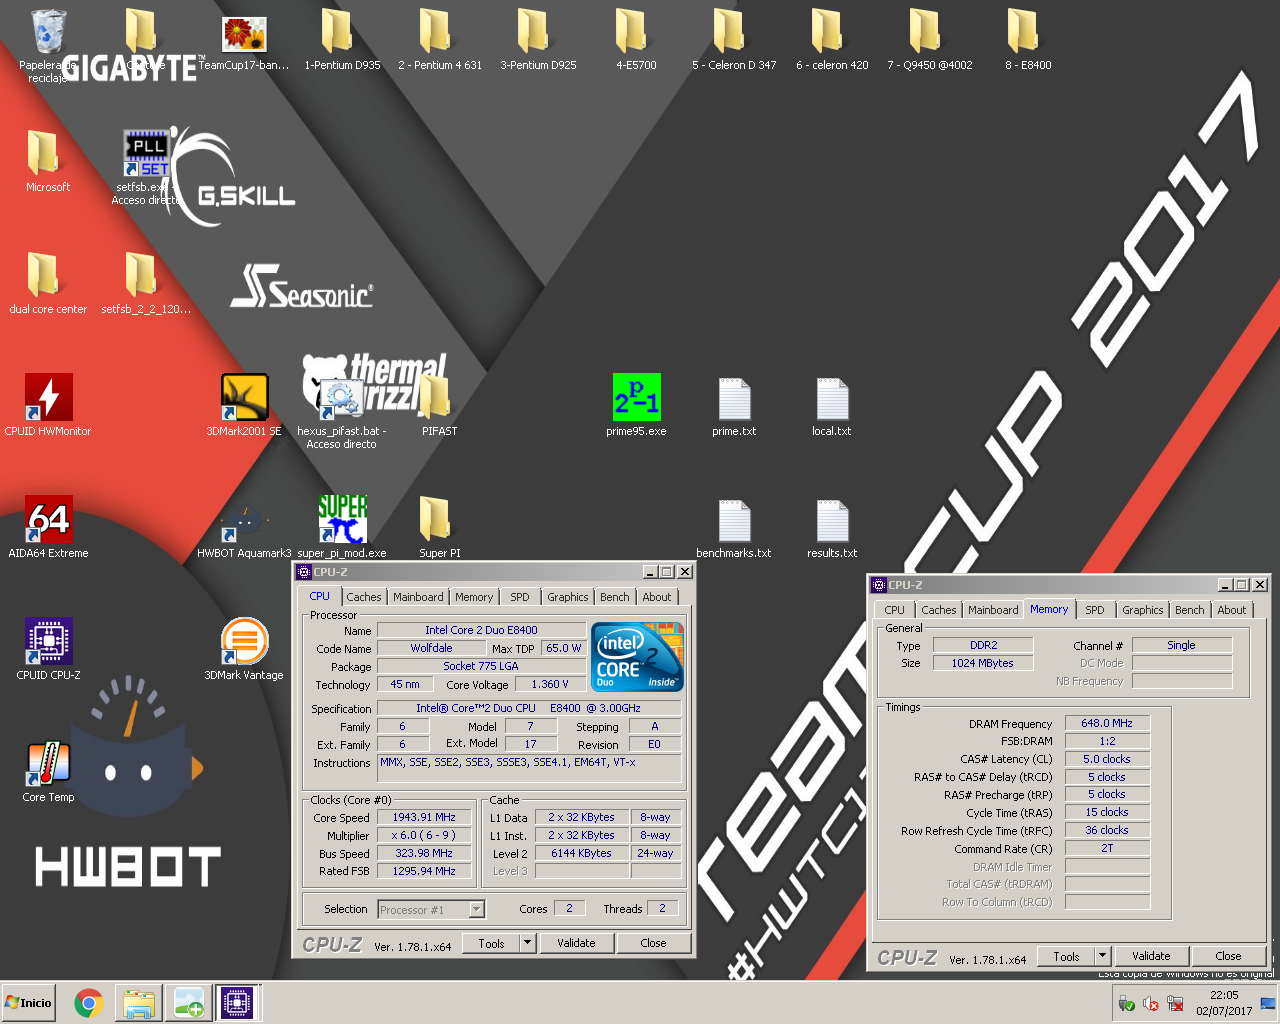The width and height of the screenshot is (1280, 1024).
Task: Click Close button in right CPU-Z window
Action: 1228,956
